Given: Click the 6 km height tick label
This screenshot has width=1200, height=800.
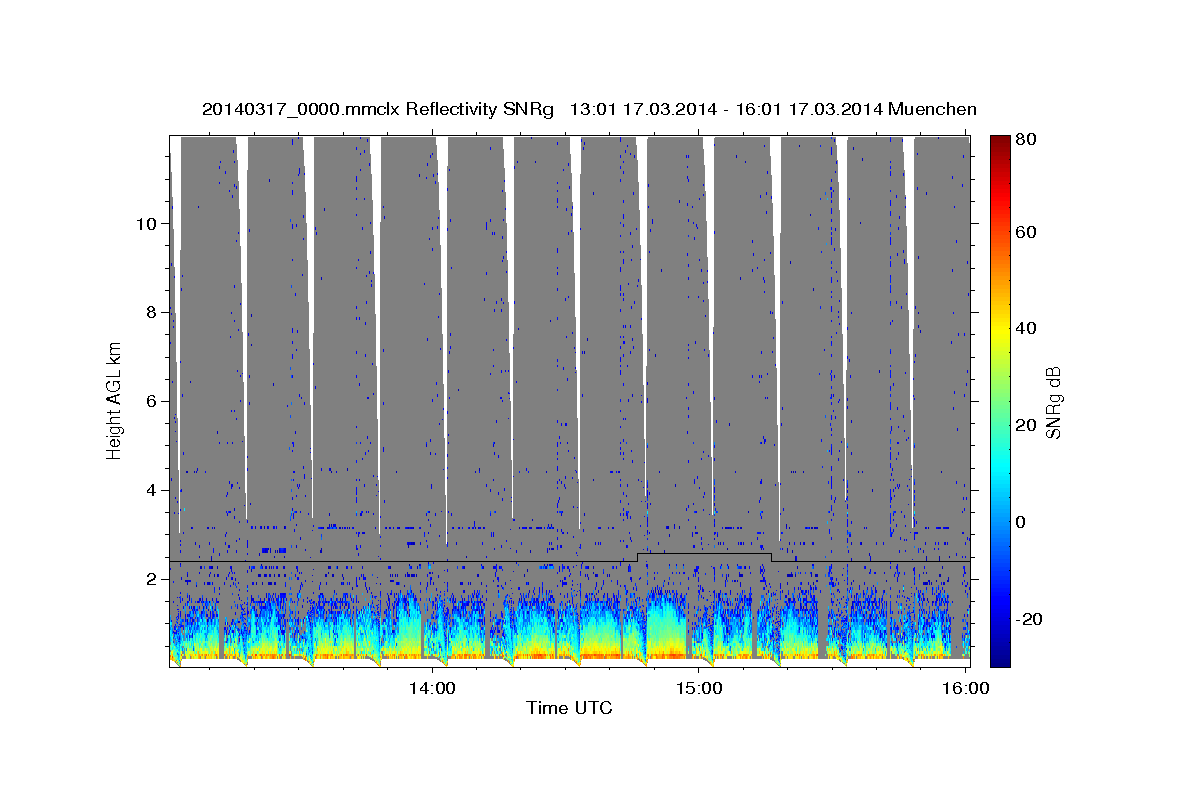Looking at the screenshot, I should pos(148,401).
